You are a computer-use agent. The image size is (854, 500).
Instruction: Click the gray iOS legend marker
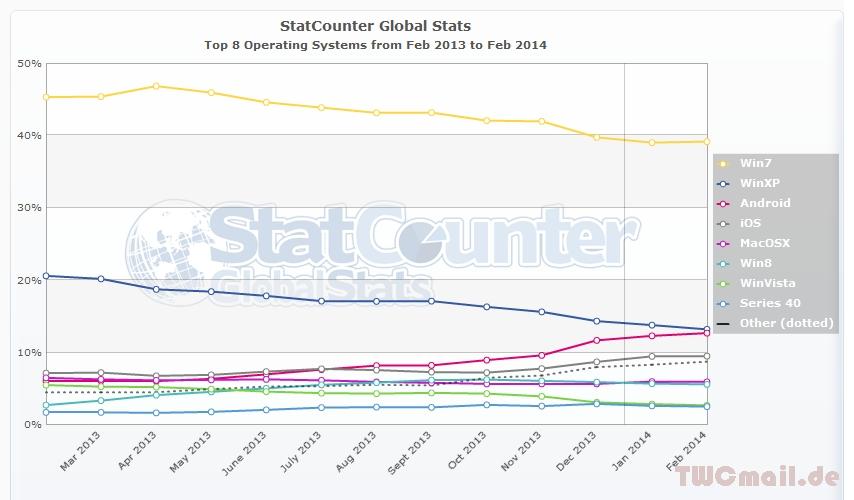[723, 223]
